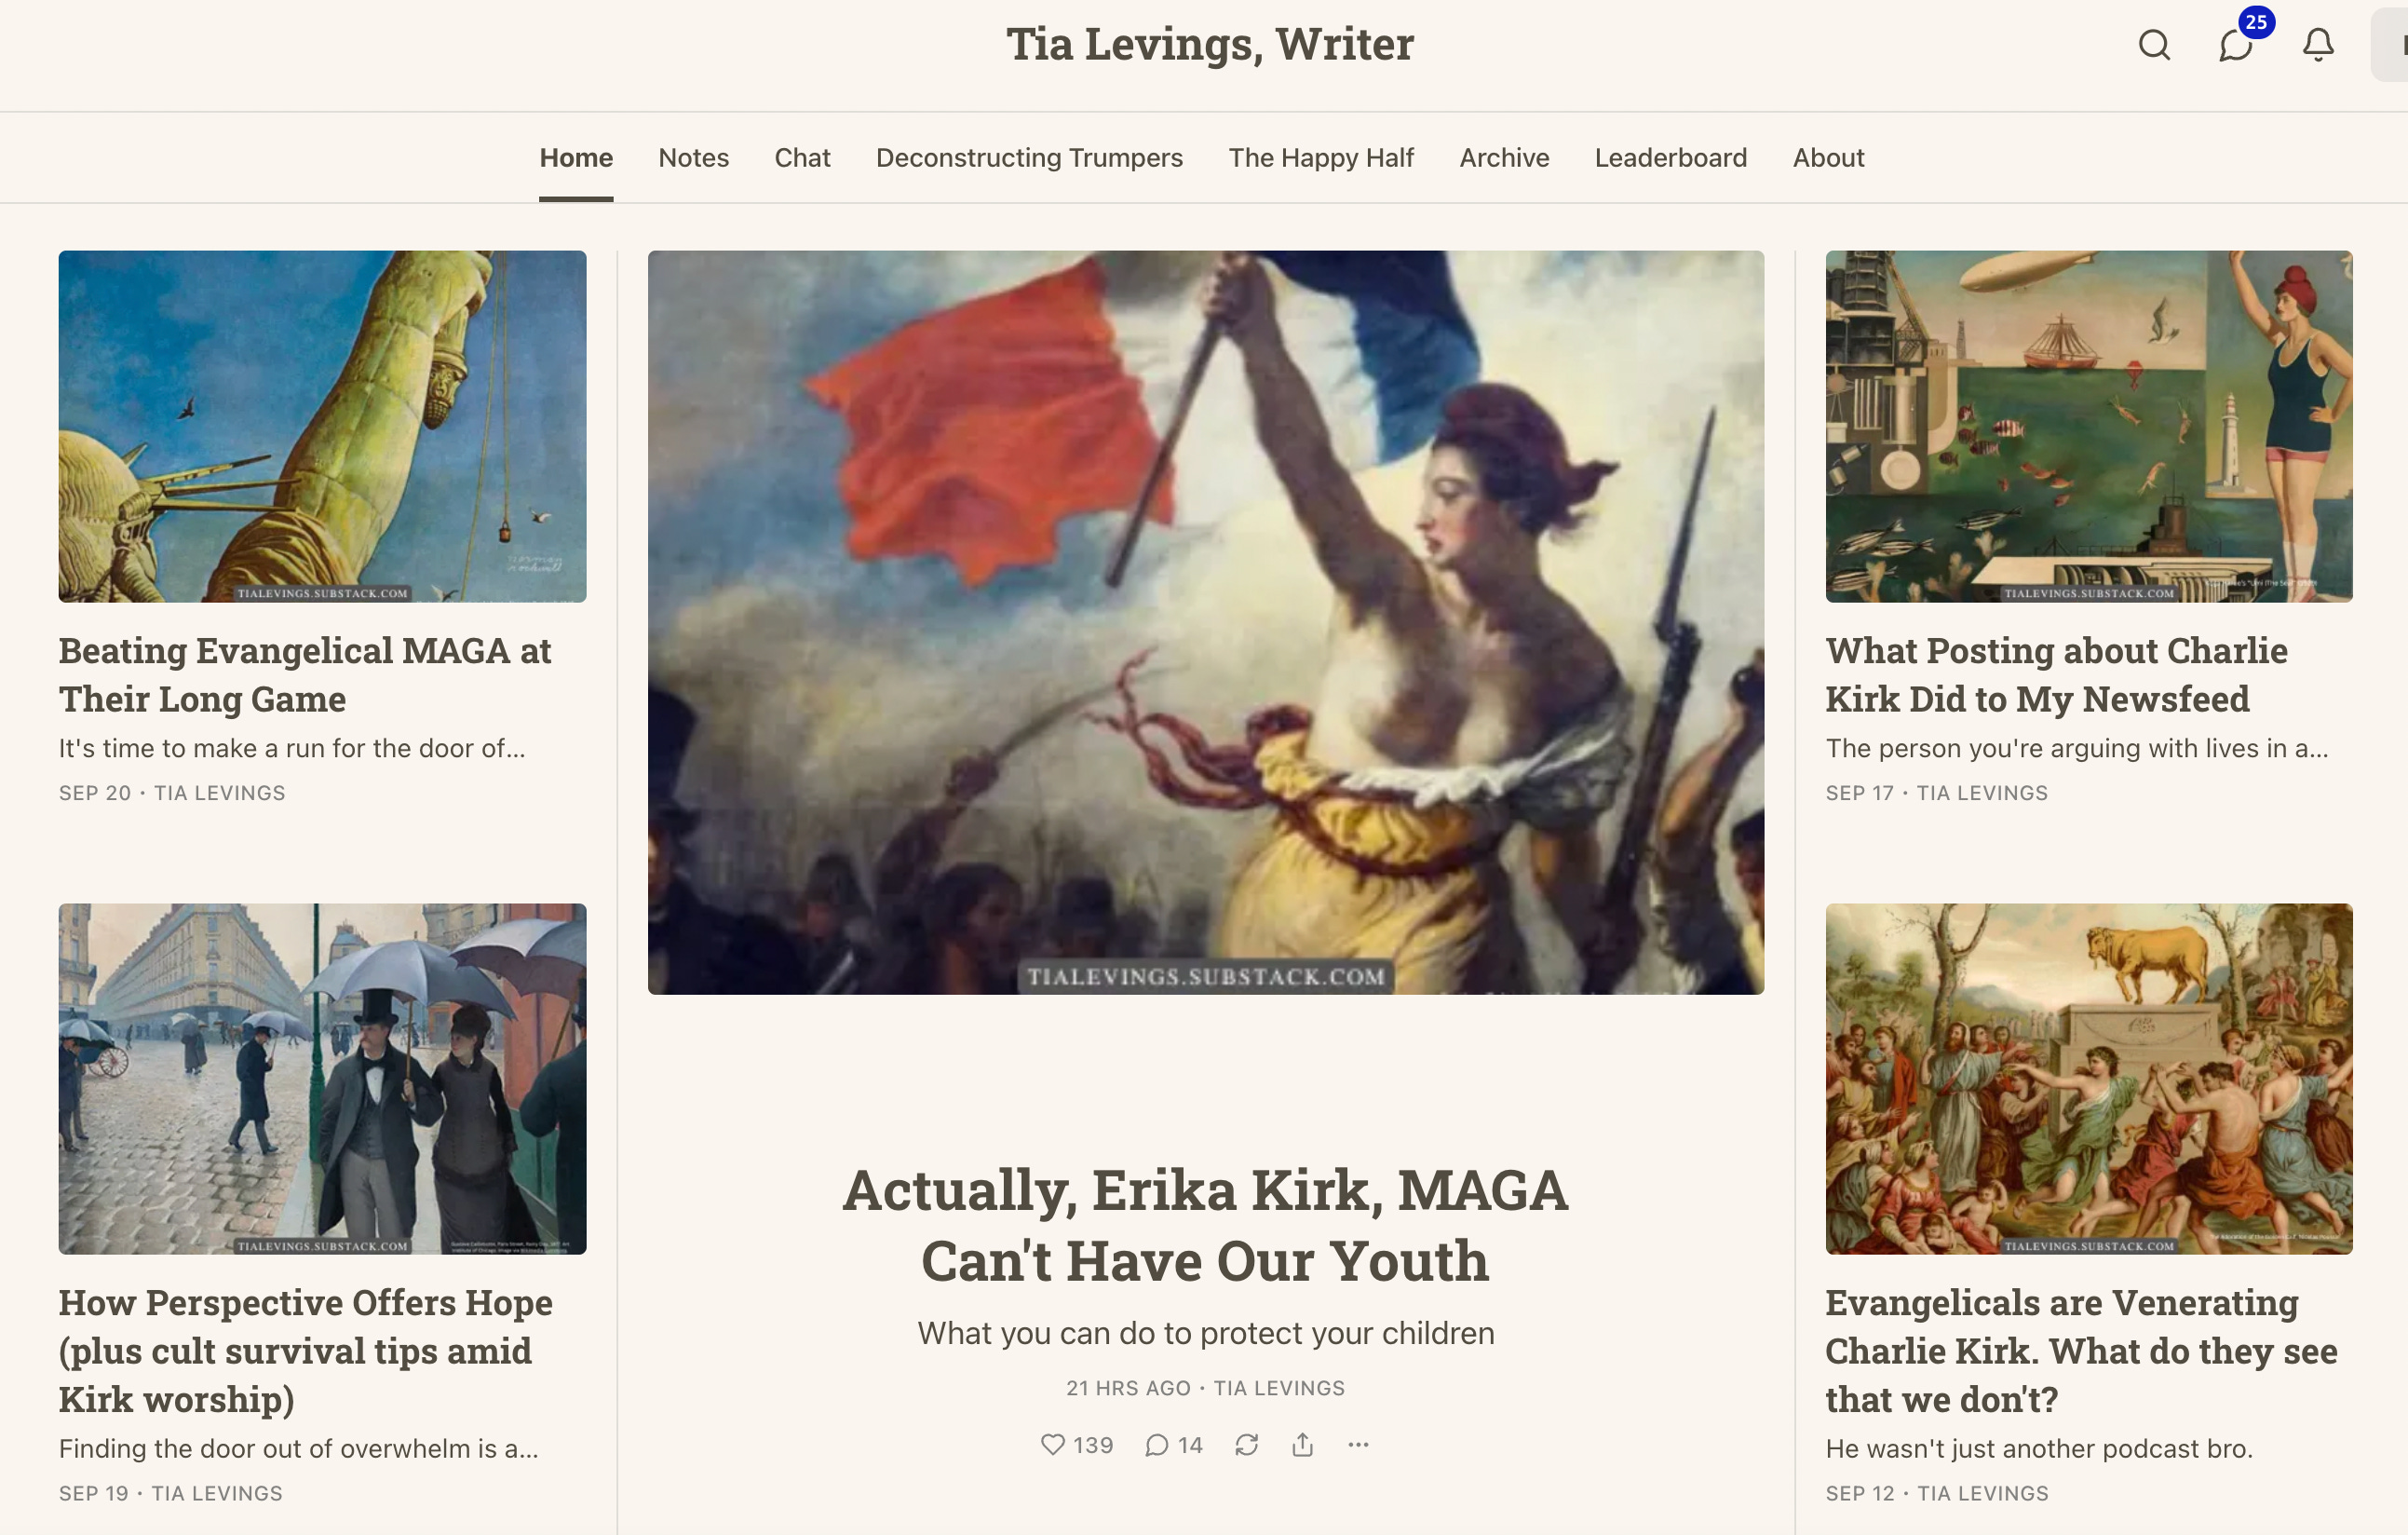Read Actually, Erika Kirk, MAGA Can't Have Our Youth
The height and width of the screenshot is (1535, 2408).
click(x=1205, y=1225)
